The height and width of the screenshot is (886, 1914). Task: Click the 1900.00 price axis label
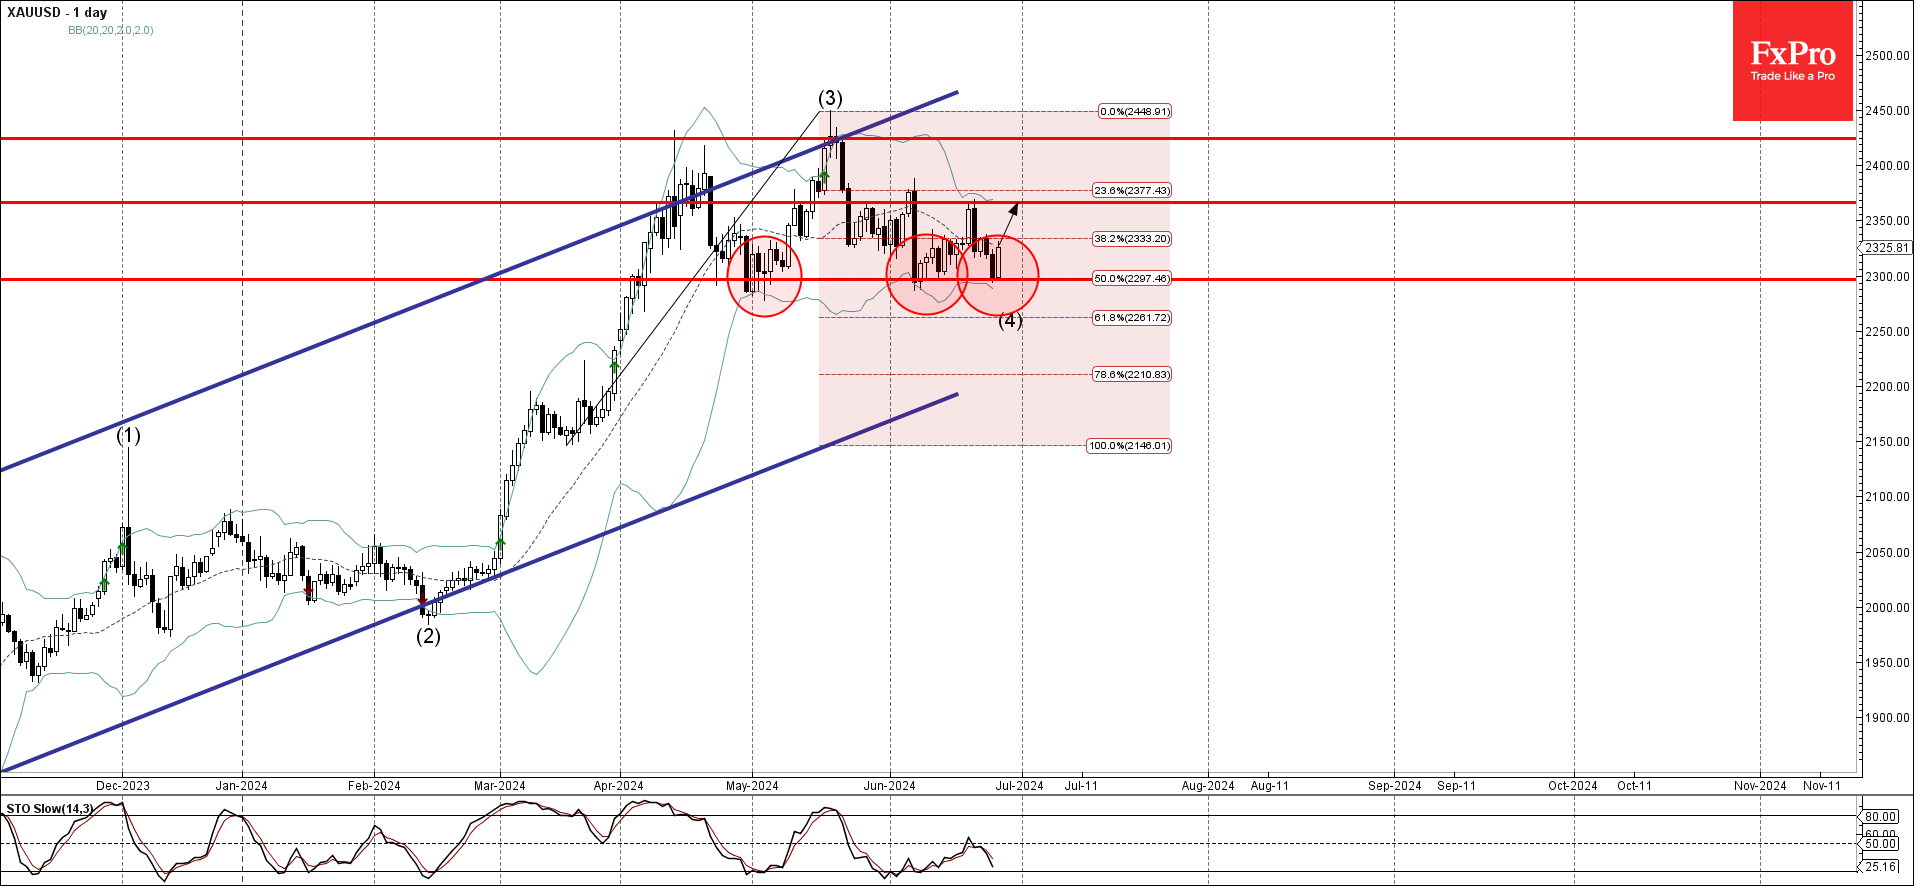[1888, 718]
